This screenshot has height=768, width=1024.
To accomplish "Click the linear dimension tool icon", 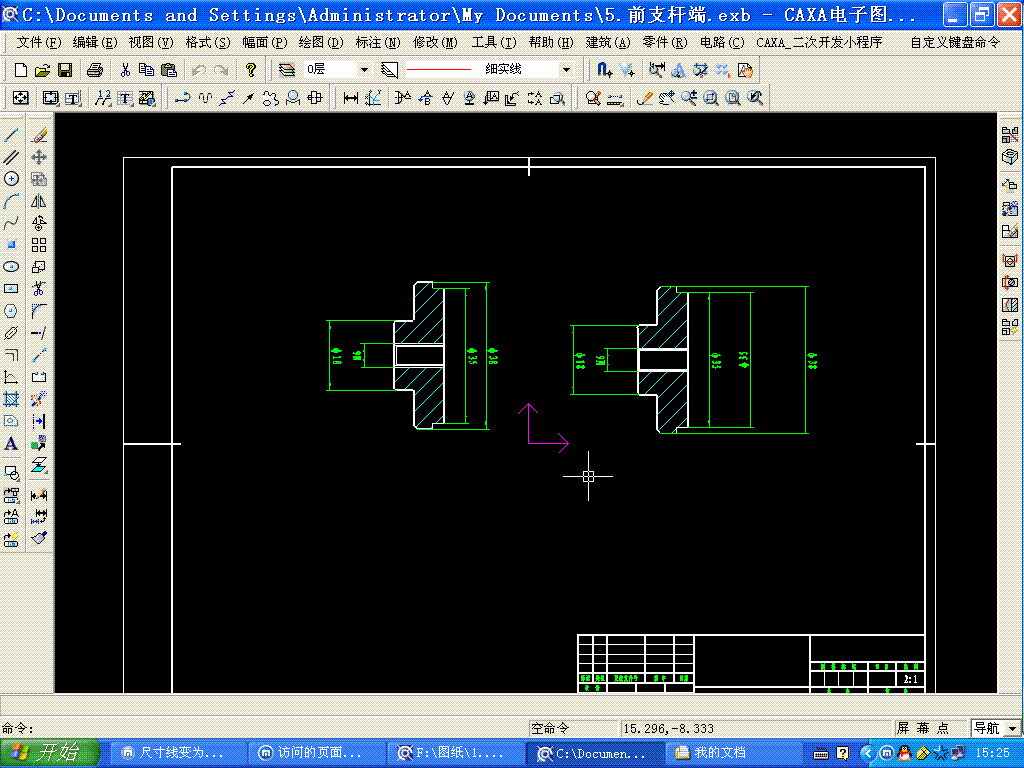I will tap(351, 98).
